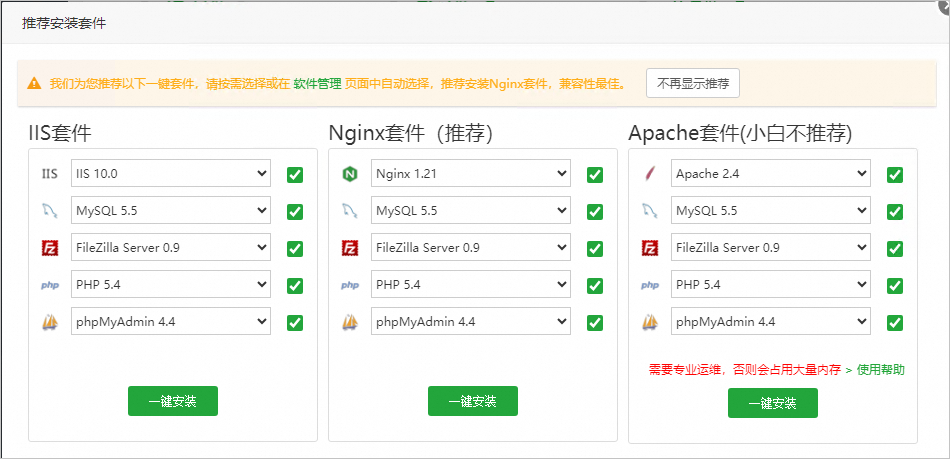Open the Nginx 1.21 version dropdown
Screen dimensions: 950x459
(470, 174)
